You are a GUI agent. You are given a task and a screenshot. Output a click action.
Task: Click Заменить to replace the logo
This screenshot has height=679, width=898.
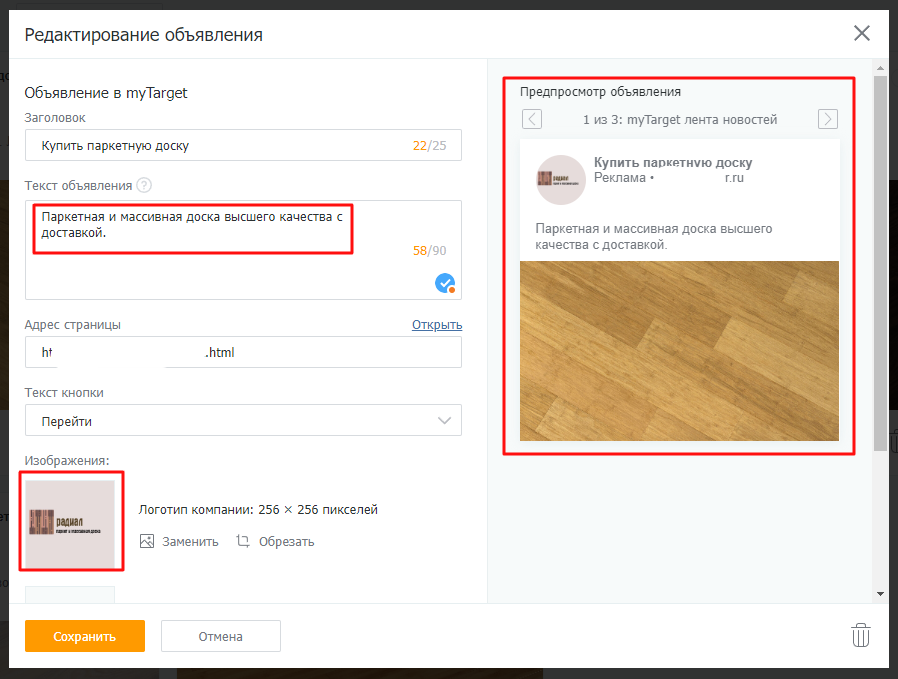[x=190, y=542]
